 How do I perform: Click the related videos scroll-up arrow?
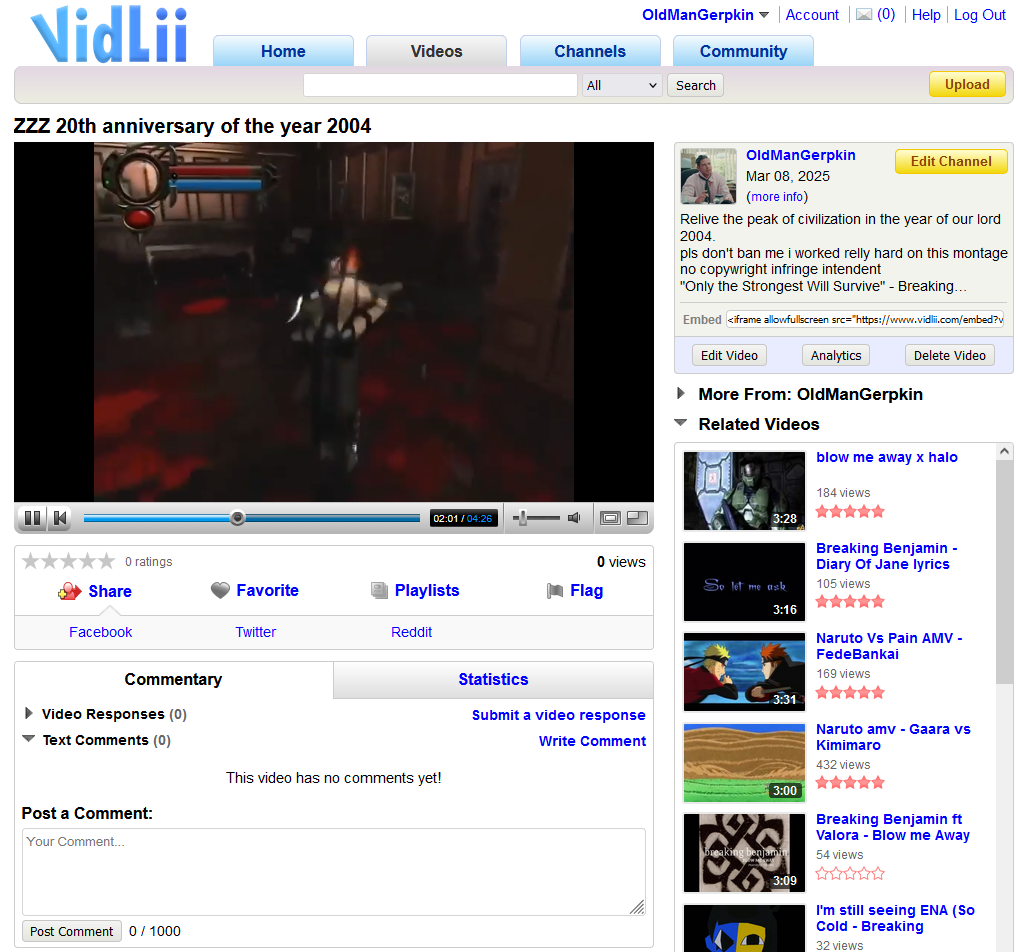(x=1004, y=451)
